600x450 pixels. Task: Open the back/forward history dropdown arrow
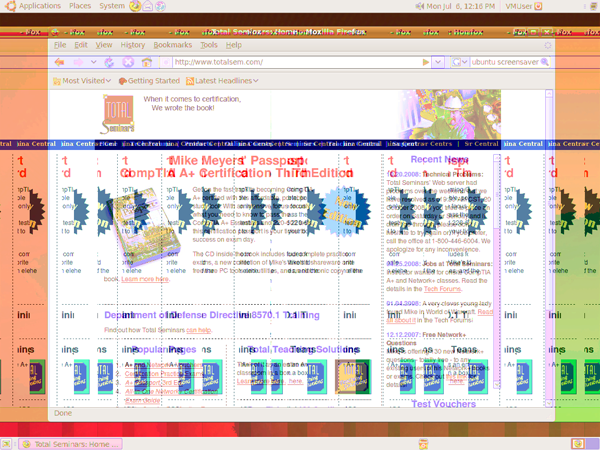pyautogui.click(x=93, y=62)
